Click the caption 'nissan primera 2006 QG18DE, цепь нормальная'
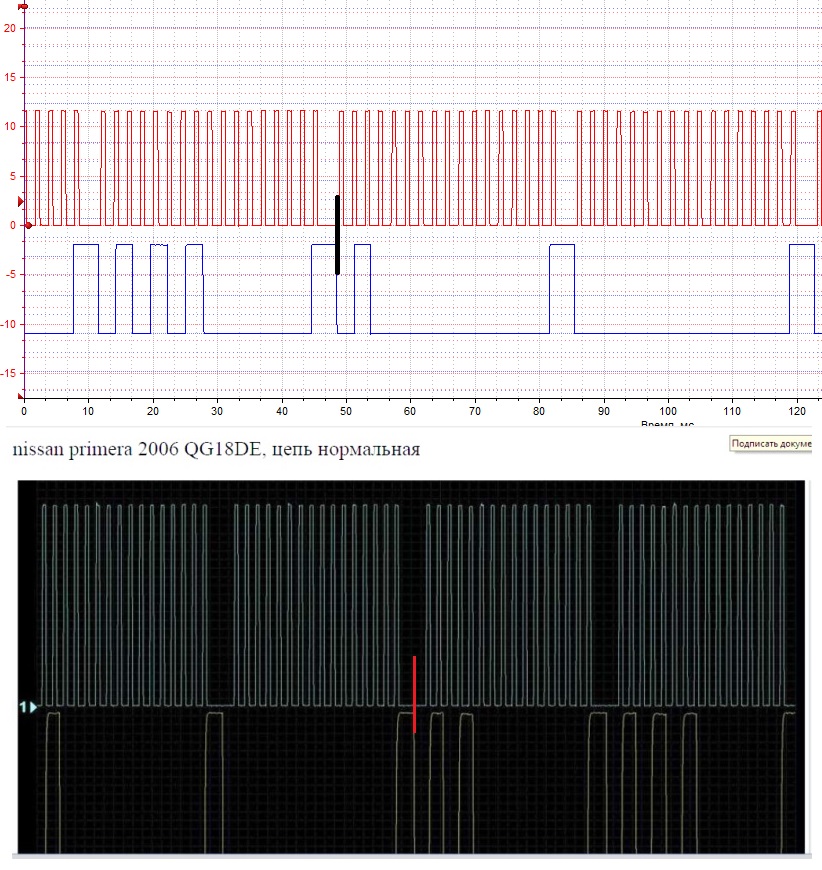The image size is (822, 870). [x=216, y=449]
